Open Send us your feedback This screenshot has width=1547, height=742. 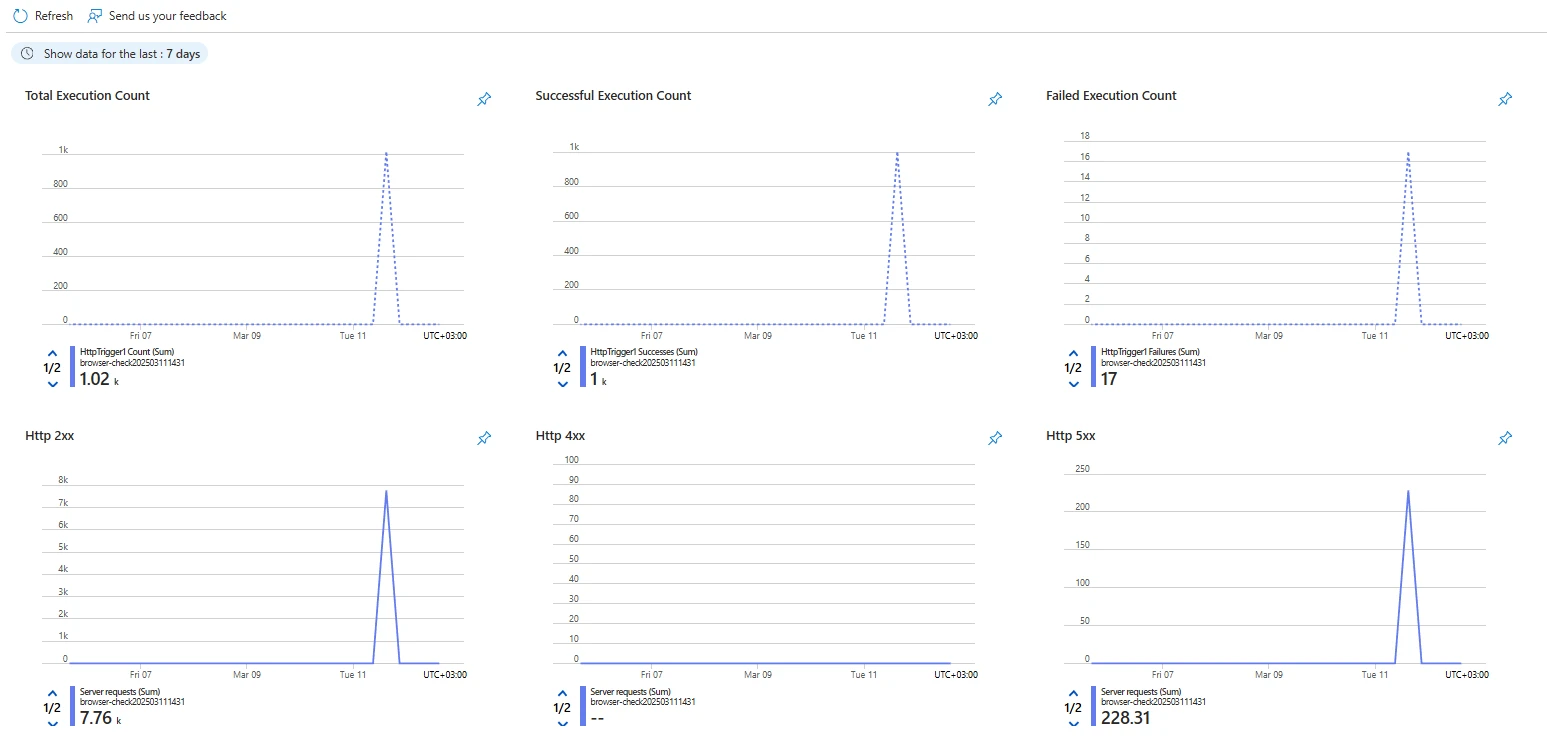click(x=157, y=16)
